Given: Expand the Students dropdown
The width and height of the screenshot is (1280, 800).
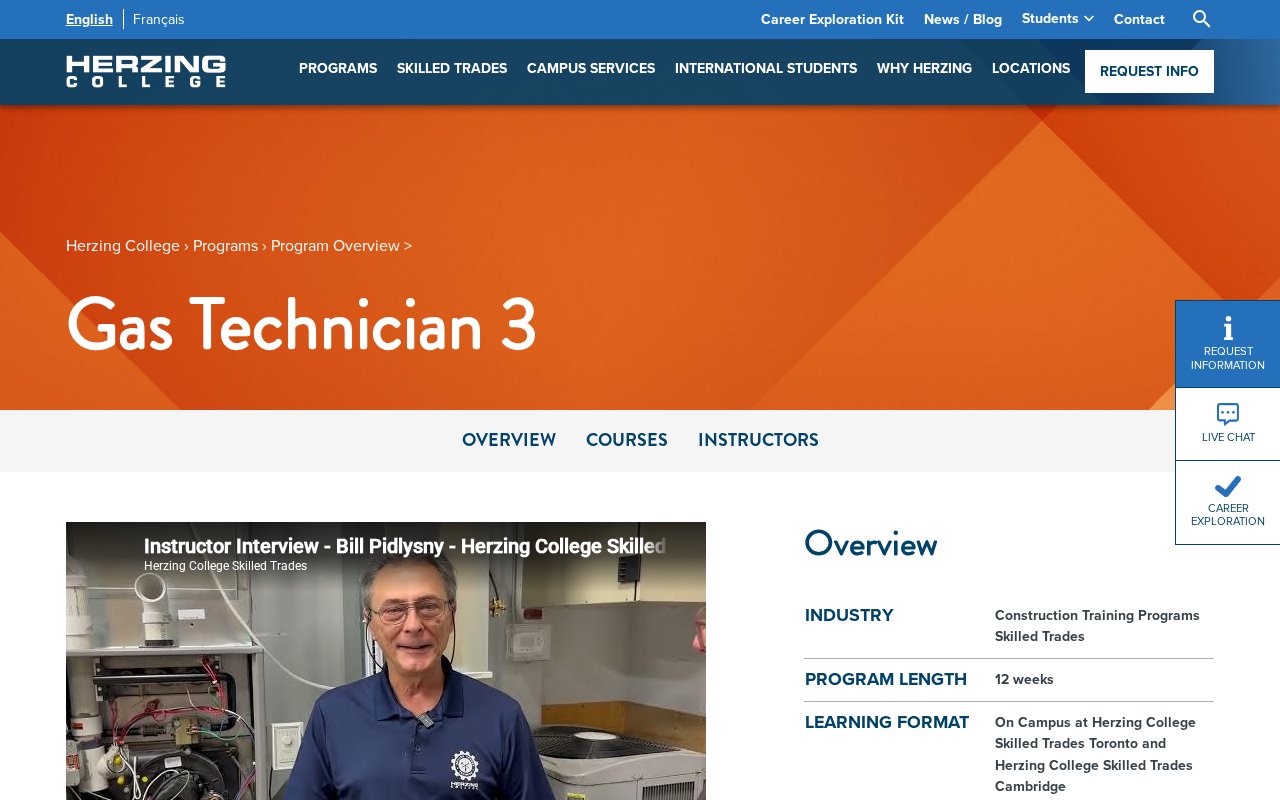Looking at the screenshot, I should pyautogui.click(x=1058, y=18).
